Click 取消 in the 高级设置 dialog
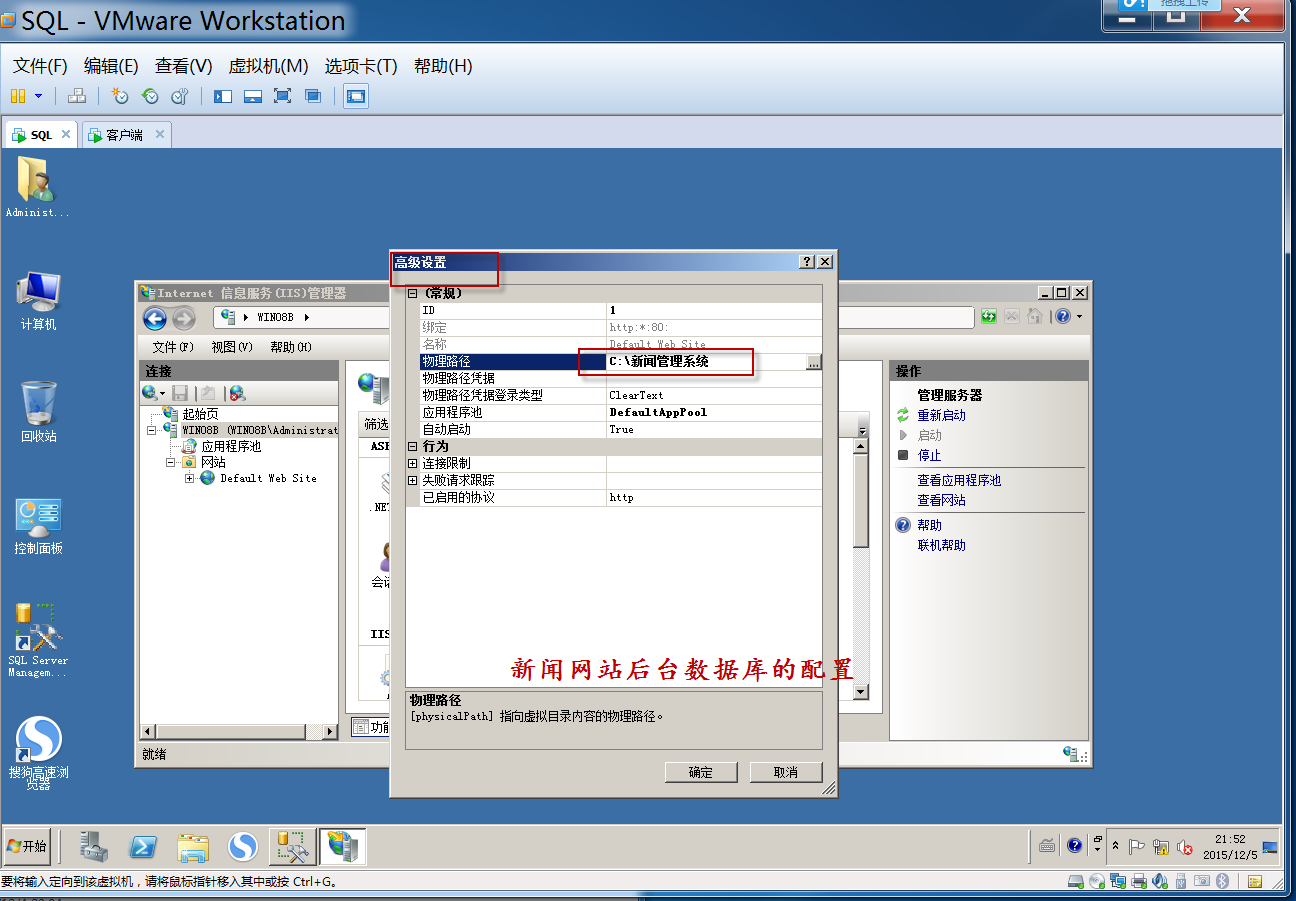The image size is (1296, 901). (786, 772)
